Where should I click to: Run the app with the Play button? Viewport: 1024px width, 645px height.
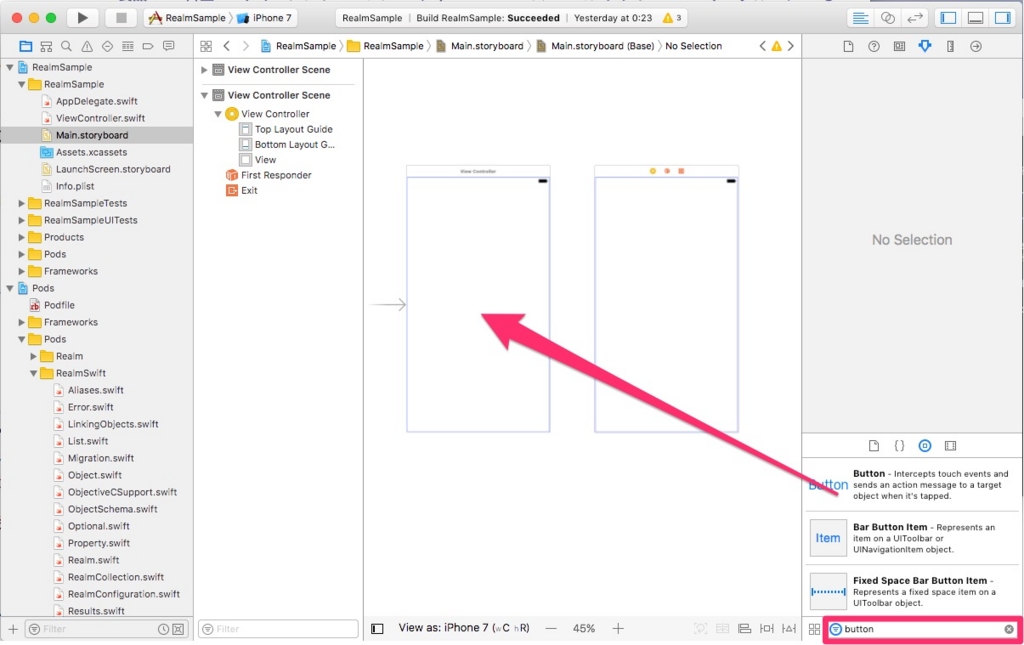point(82,18)
